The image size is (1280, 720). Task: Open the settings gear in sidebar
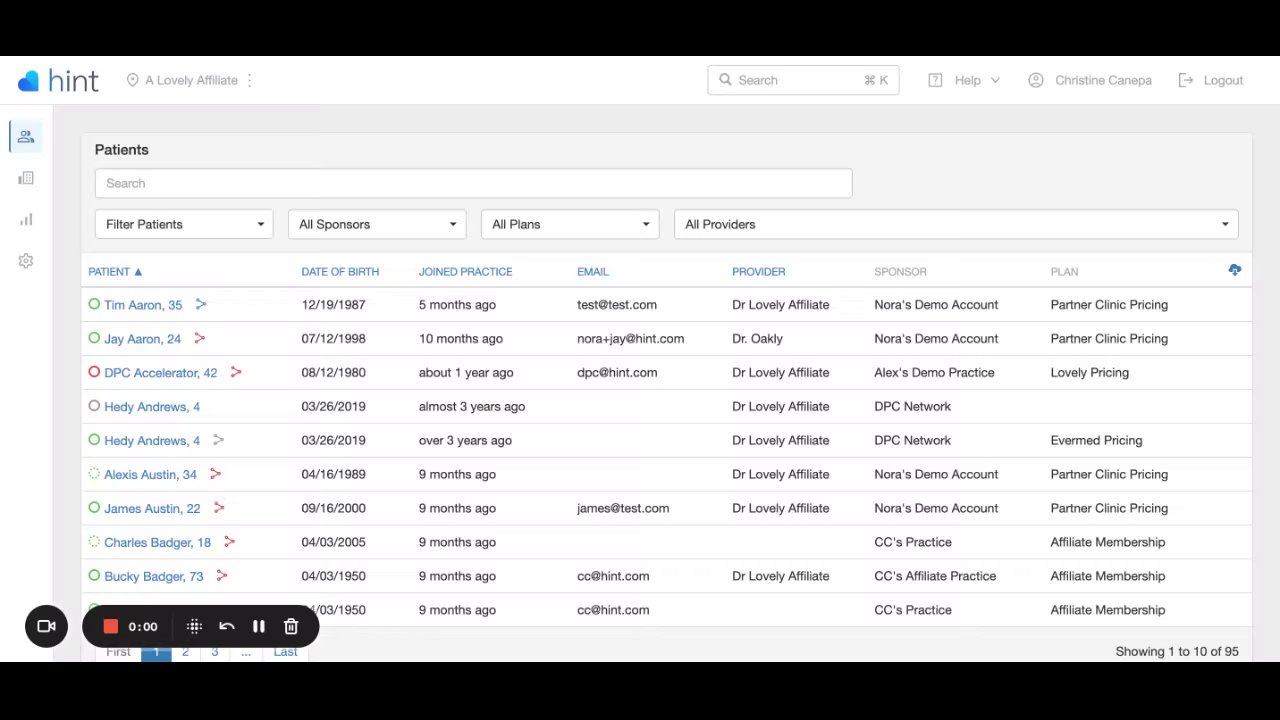pos(26,261)
